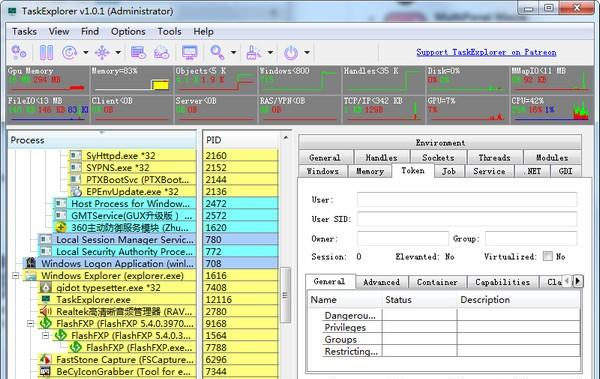The width and height of the screenshot is (600, 379).
Task: Follow Support TaskExplorer on Patreon link
Action: coord(486,52)
